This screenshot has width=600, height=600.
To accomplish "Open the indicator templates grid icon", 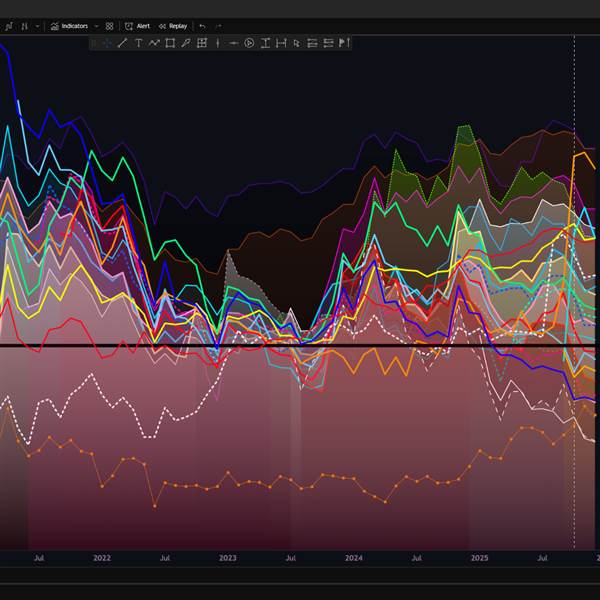I will (110, 26).
